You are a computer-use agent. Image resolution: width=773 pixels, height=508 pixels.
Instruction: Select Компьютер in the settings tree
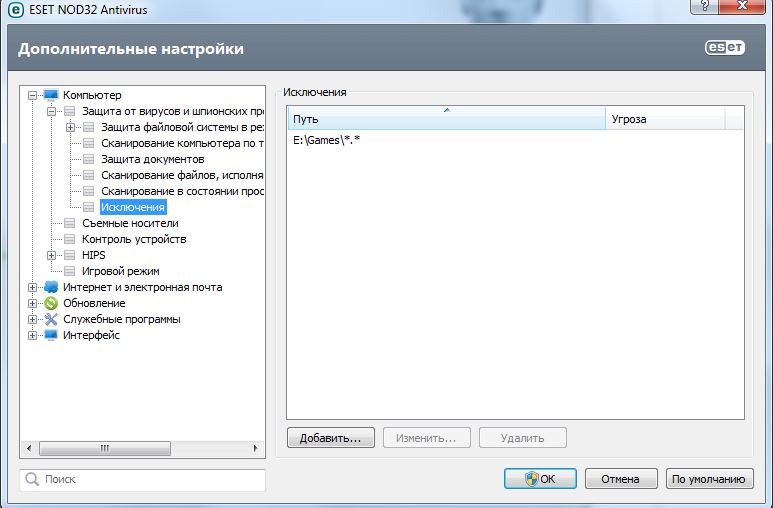tap(92, 95)
